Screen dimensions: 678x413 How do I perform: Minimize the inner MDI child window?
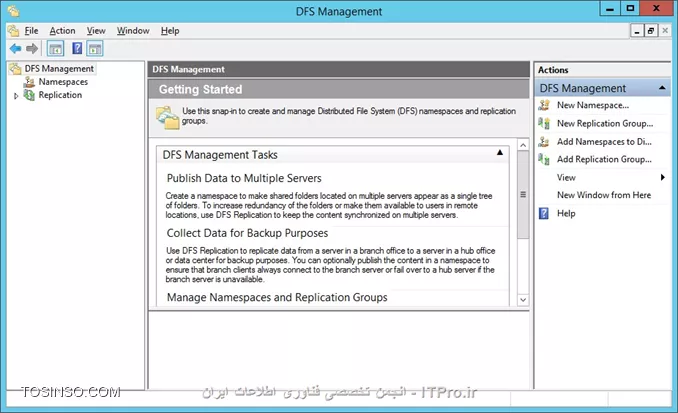[x=637, y=31]
